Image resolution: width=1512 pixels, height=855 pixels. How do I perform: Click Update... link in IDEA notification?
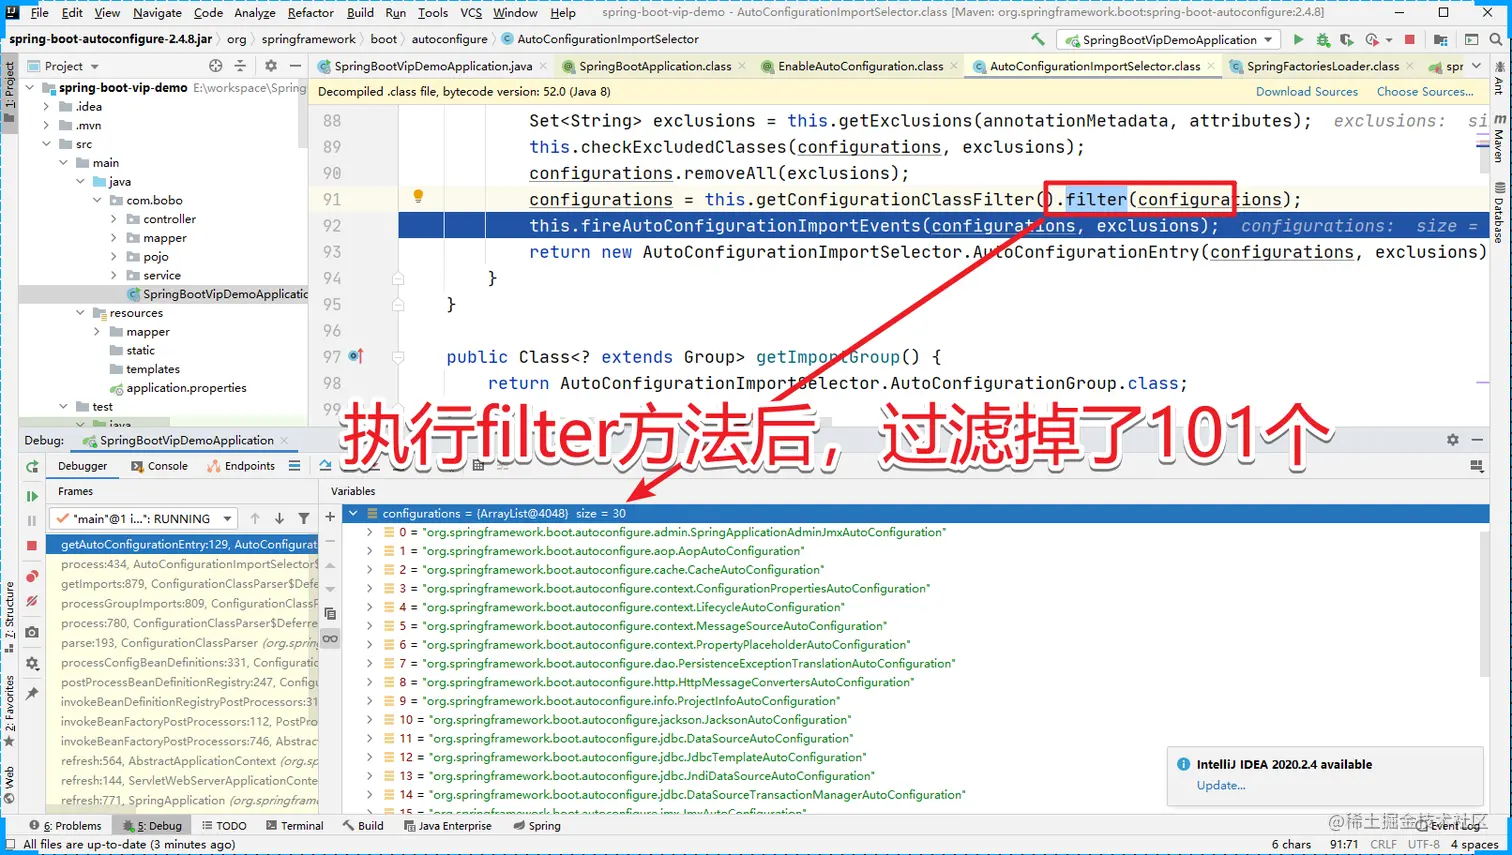pyautogui.click(x=1221, y=785)
